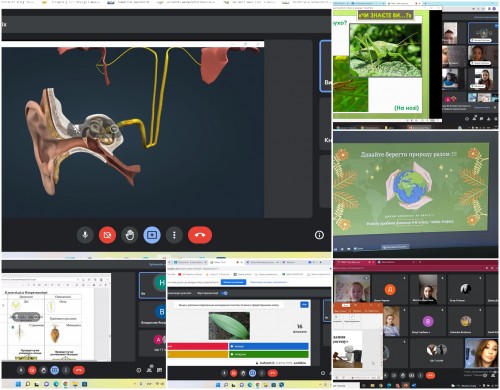
Task: Open more options in the ear anatomy Meet window
Action: (x=174, y=235)
